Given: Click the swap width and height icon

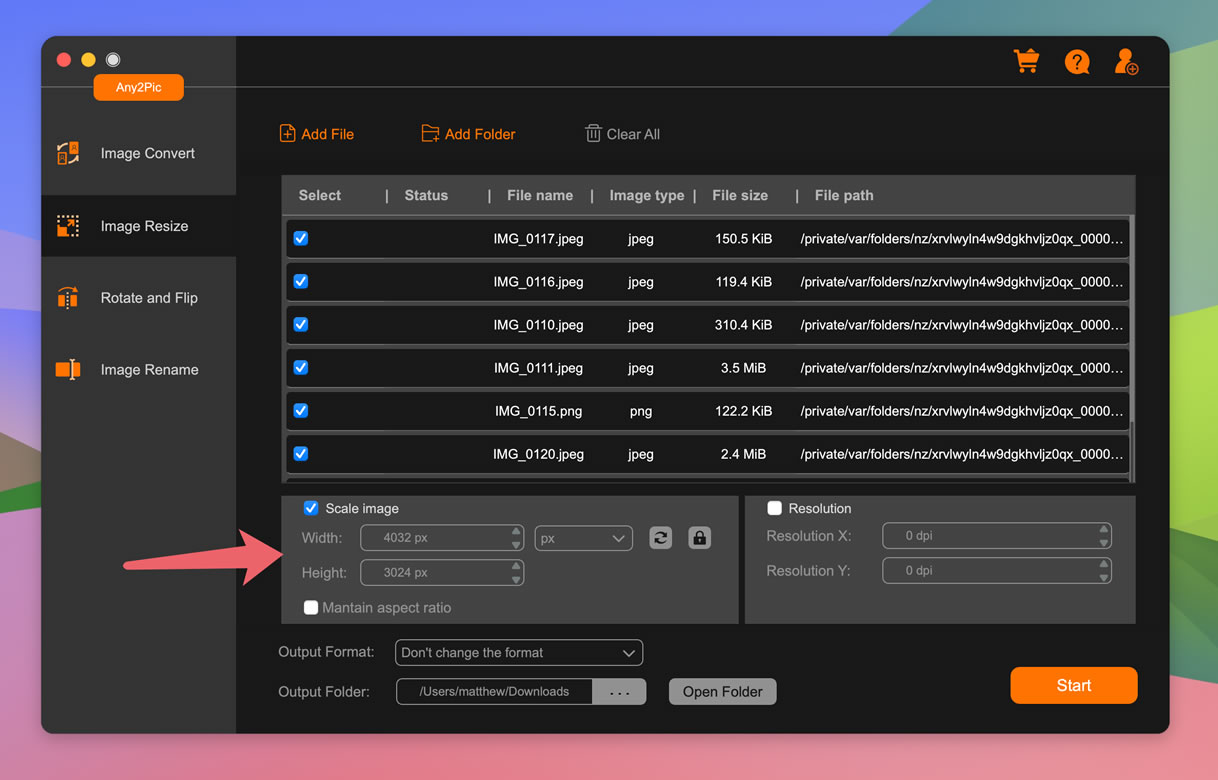Looking at the screenshot, I should pos(661,538).
